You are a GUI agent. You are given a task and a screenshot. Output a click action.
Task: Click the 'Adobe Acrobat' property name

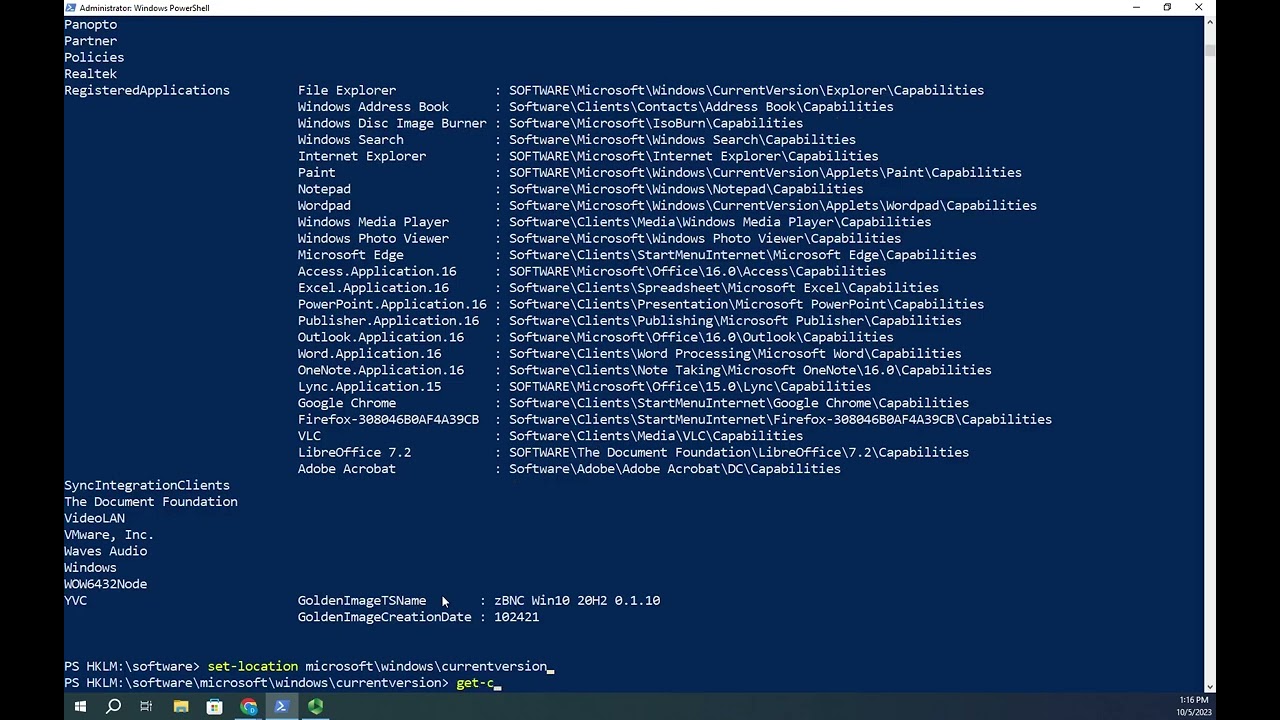pyautogui.click(x=347, y=469)
